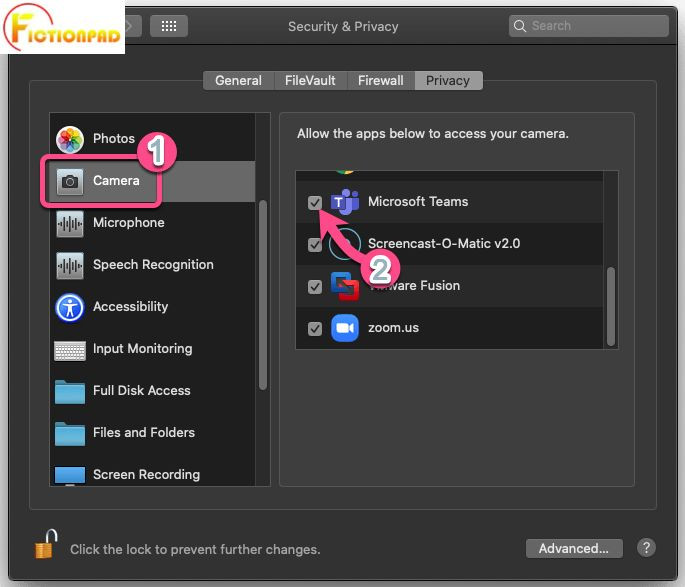
Task: Click the Input Monitoring keyboard icon
Action: click(x=69, y=350)
